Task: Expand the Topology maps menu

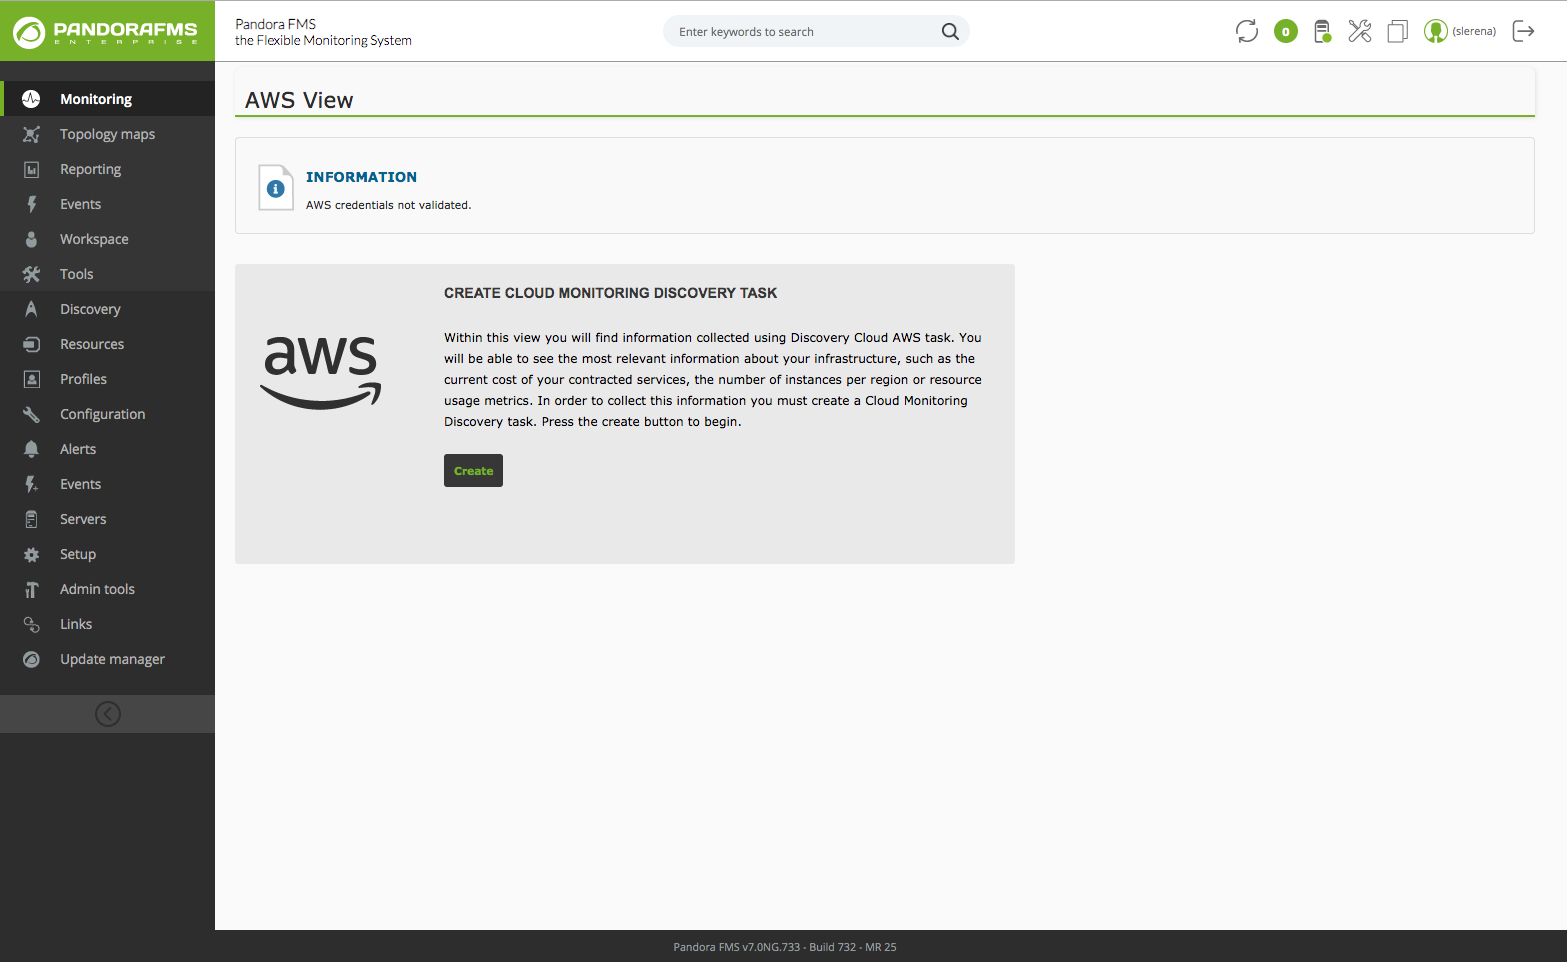Action: [x=107, y=134]
